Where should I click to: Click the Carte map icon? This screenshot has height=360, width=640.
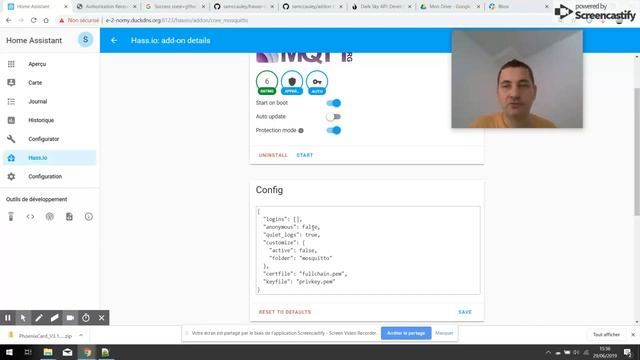[x=11, y=83]
